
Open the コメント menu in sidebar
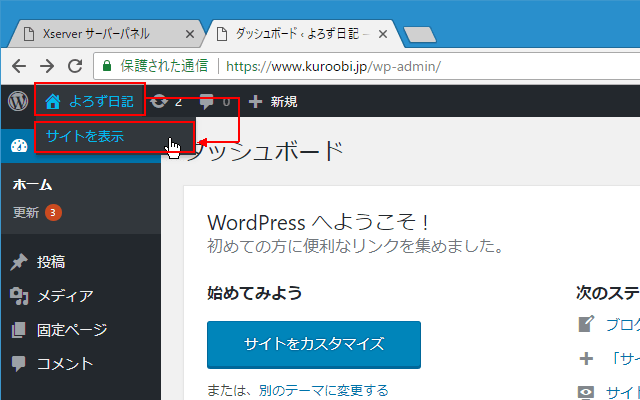(65, 364)
